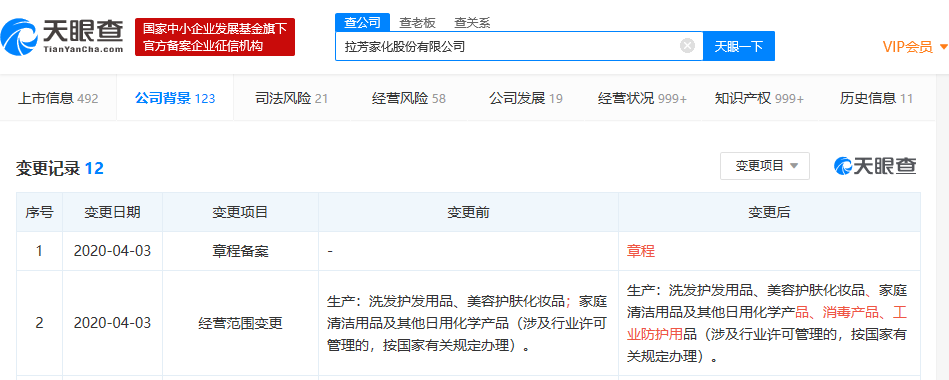Click the red 章程 link in 变更后

coord(641,251)
